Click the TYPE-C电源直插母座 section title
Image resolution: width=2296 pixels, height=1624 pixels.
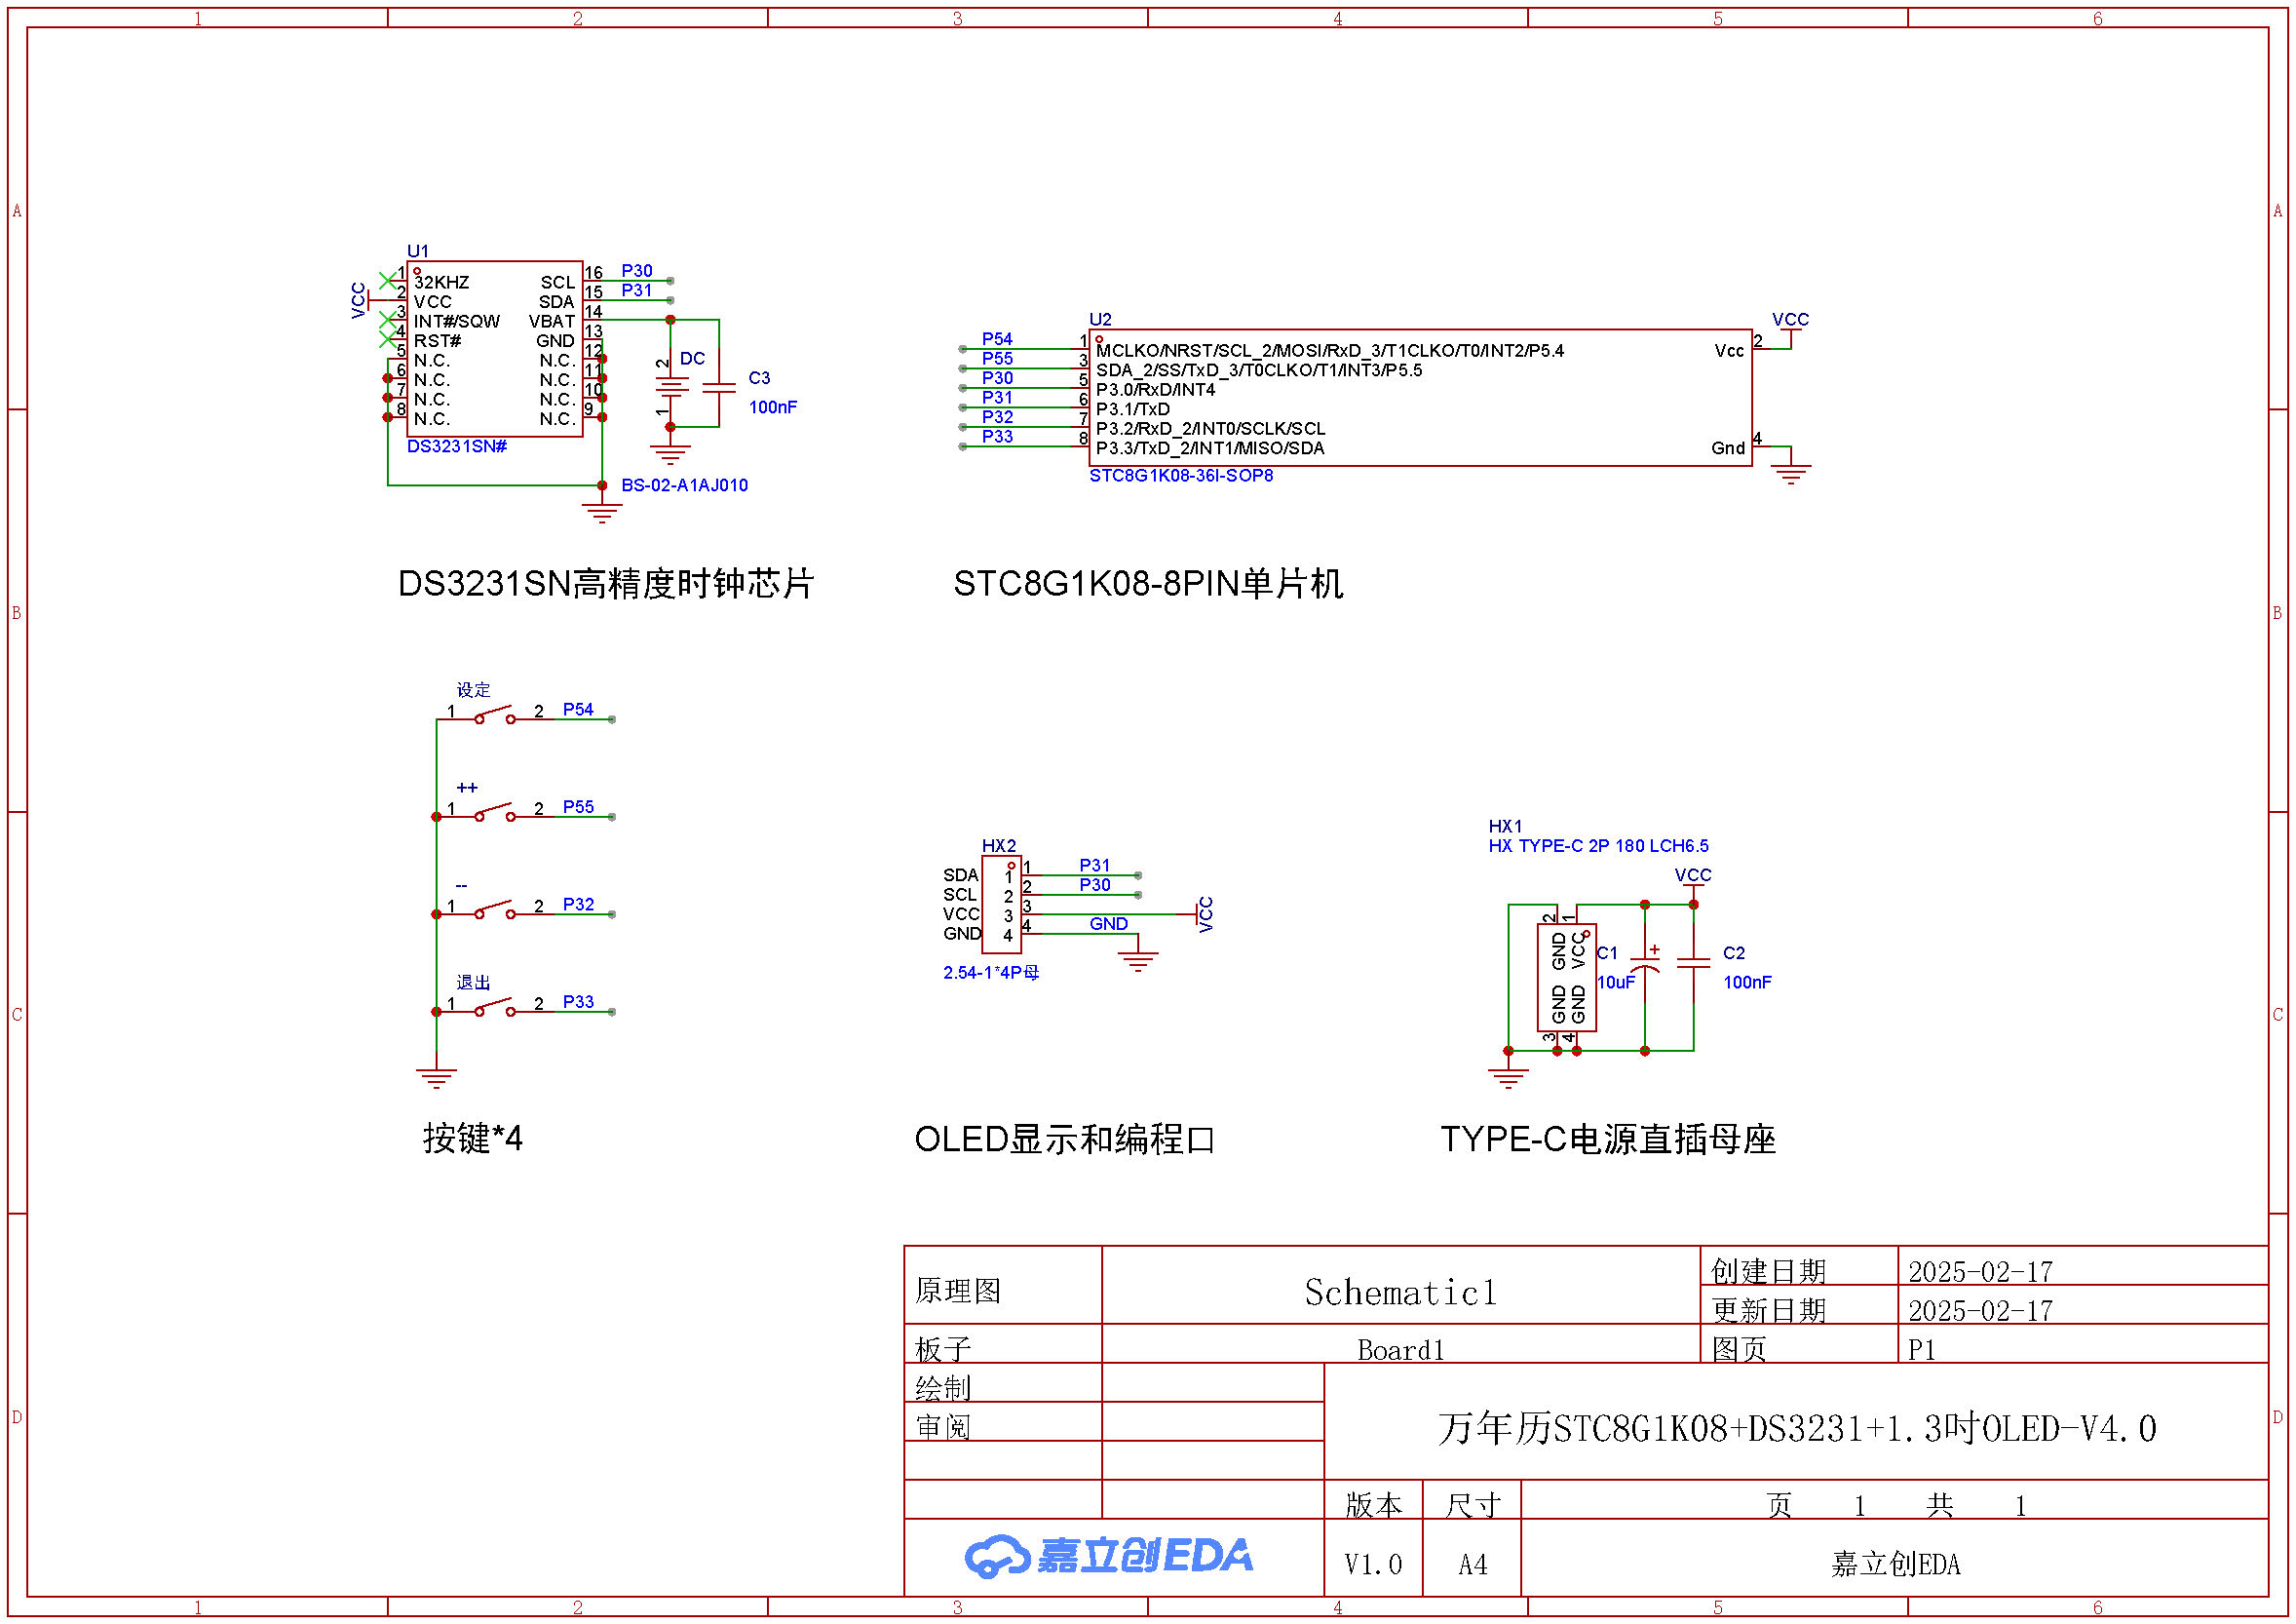coord(1608,1139)
